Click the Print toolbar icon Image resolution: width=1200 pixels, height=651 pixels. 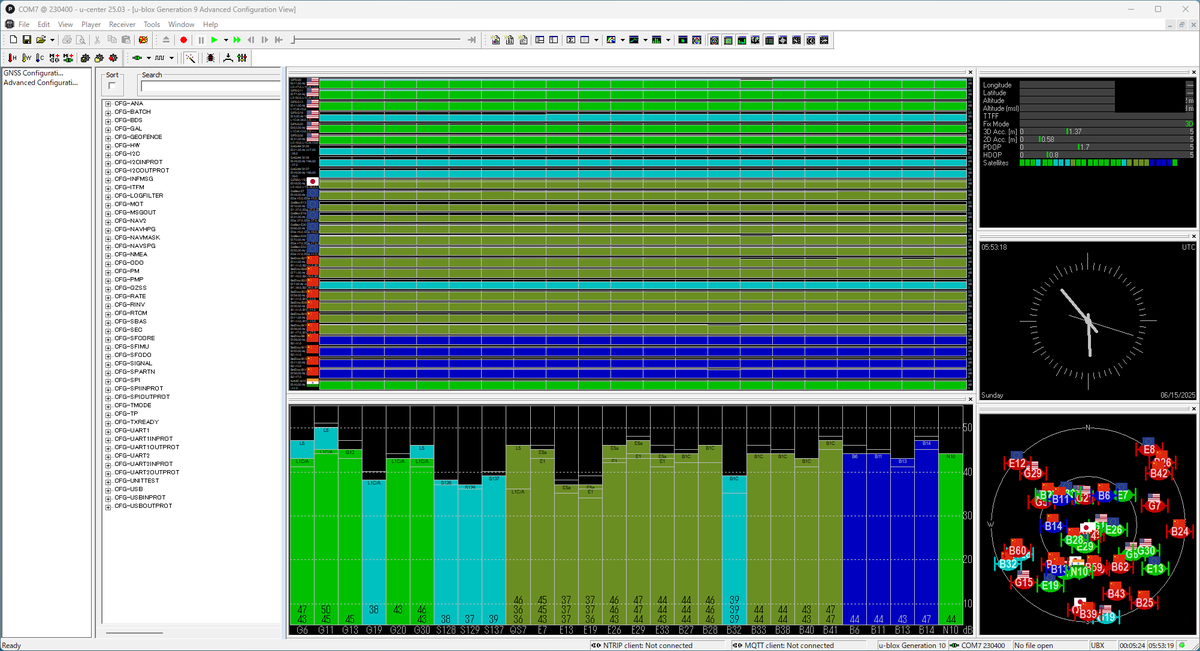click(x=67, y=40)
